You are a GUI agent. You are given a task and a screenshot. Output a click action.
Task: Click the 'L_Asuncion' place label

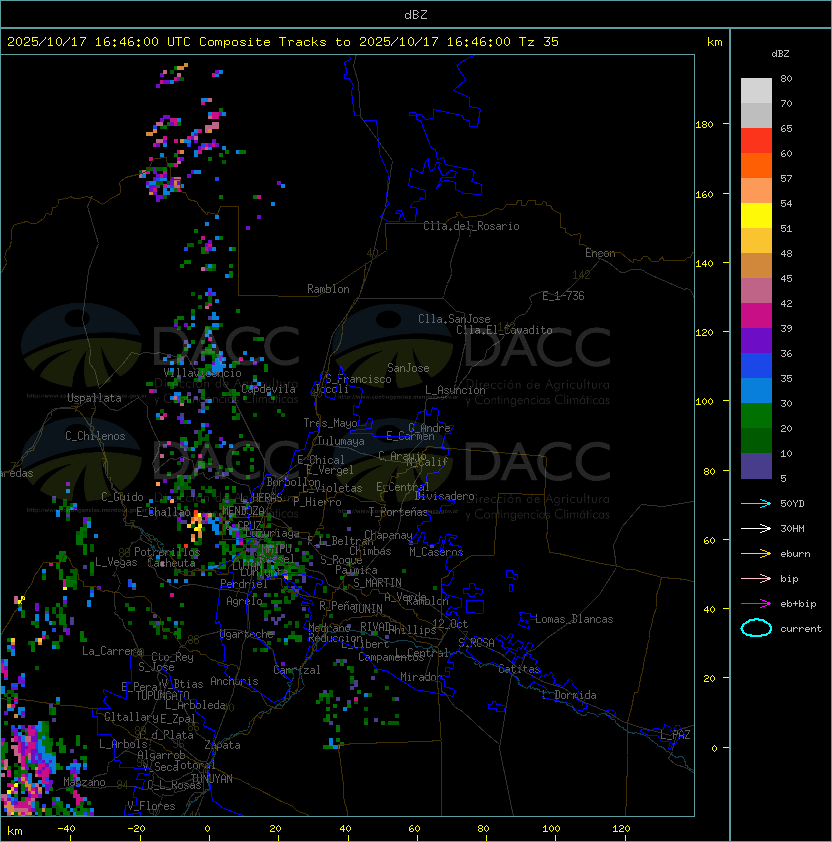pos(455,390)
